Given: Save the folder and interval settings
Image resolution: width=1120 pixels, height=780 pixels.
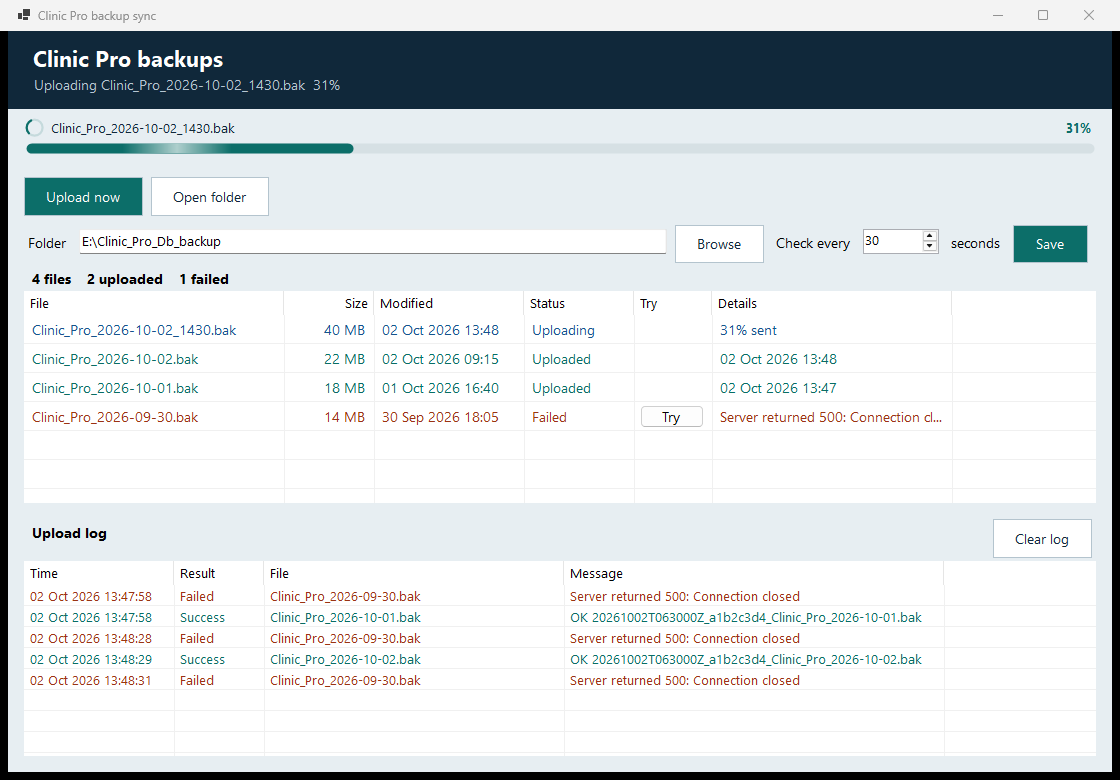Looking at the screenshot, I should click(1050, 244).
